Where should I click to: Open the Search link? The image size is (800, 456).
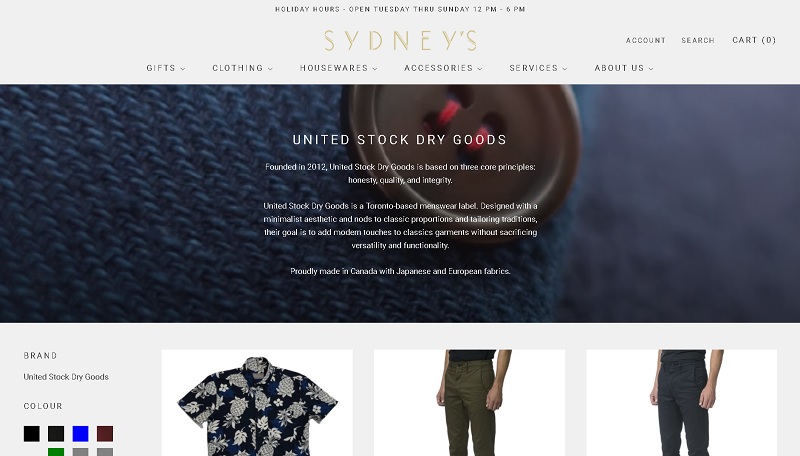coord(698,40)
